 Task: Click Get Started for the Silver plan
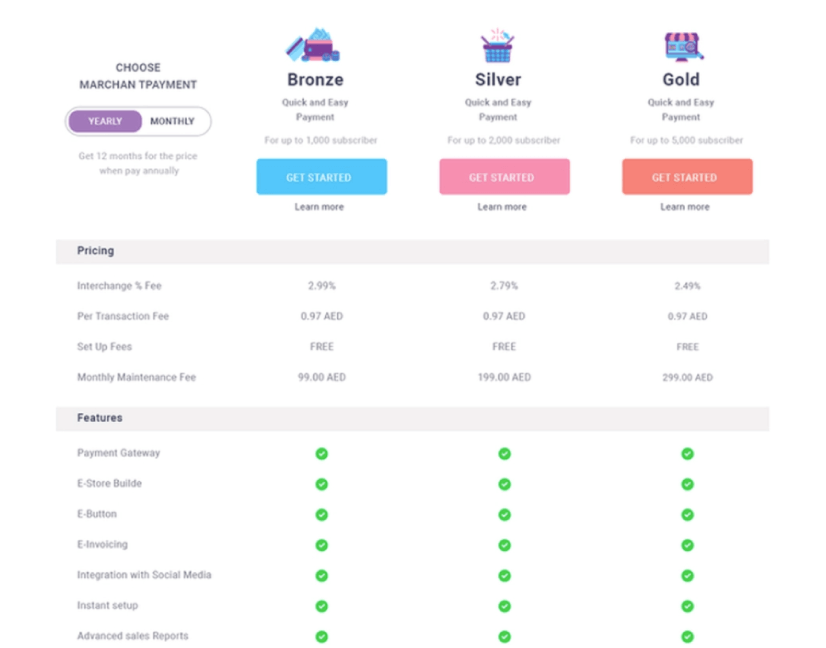[504, 176]
